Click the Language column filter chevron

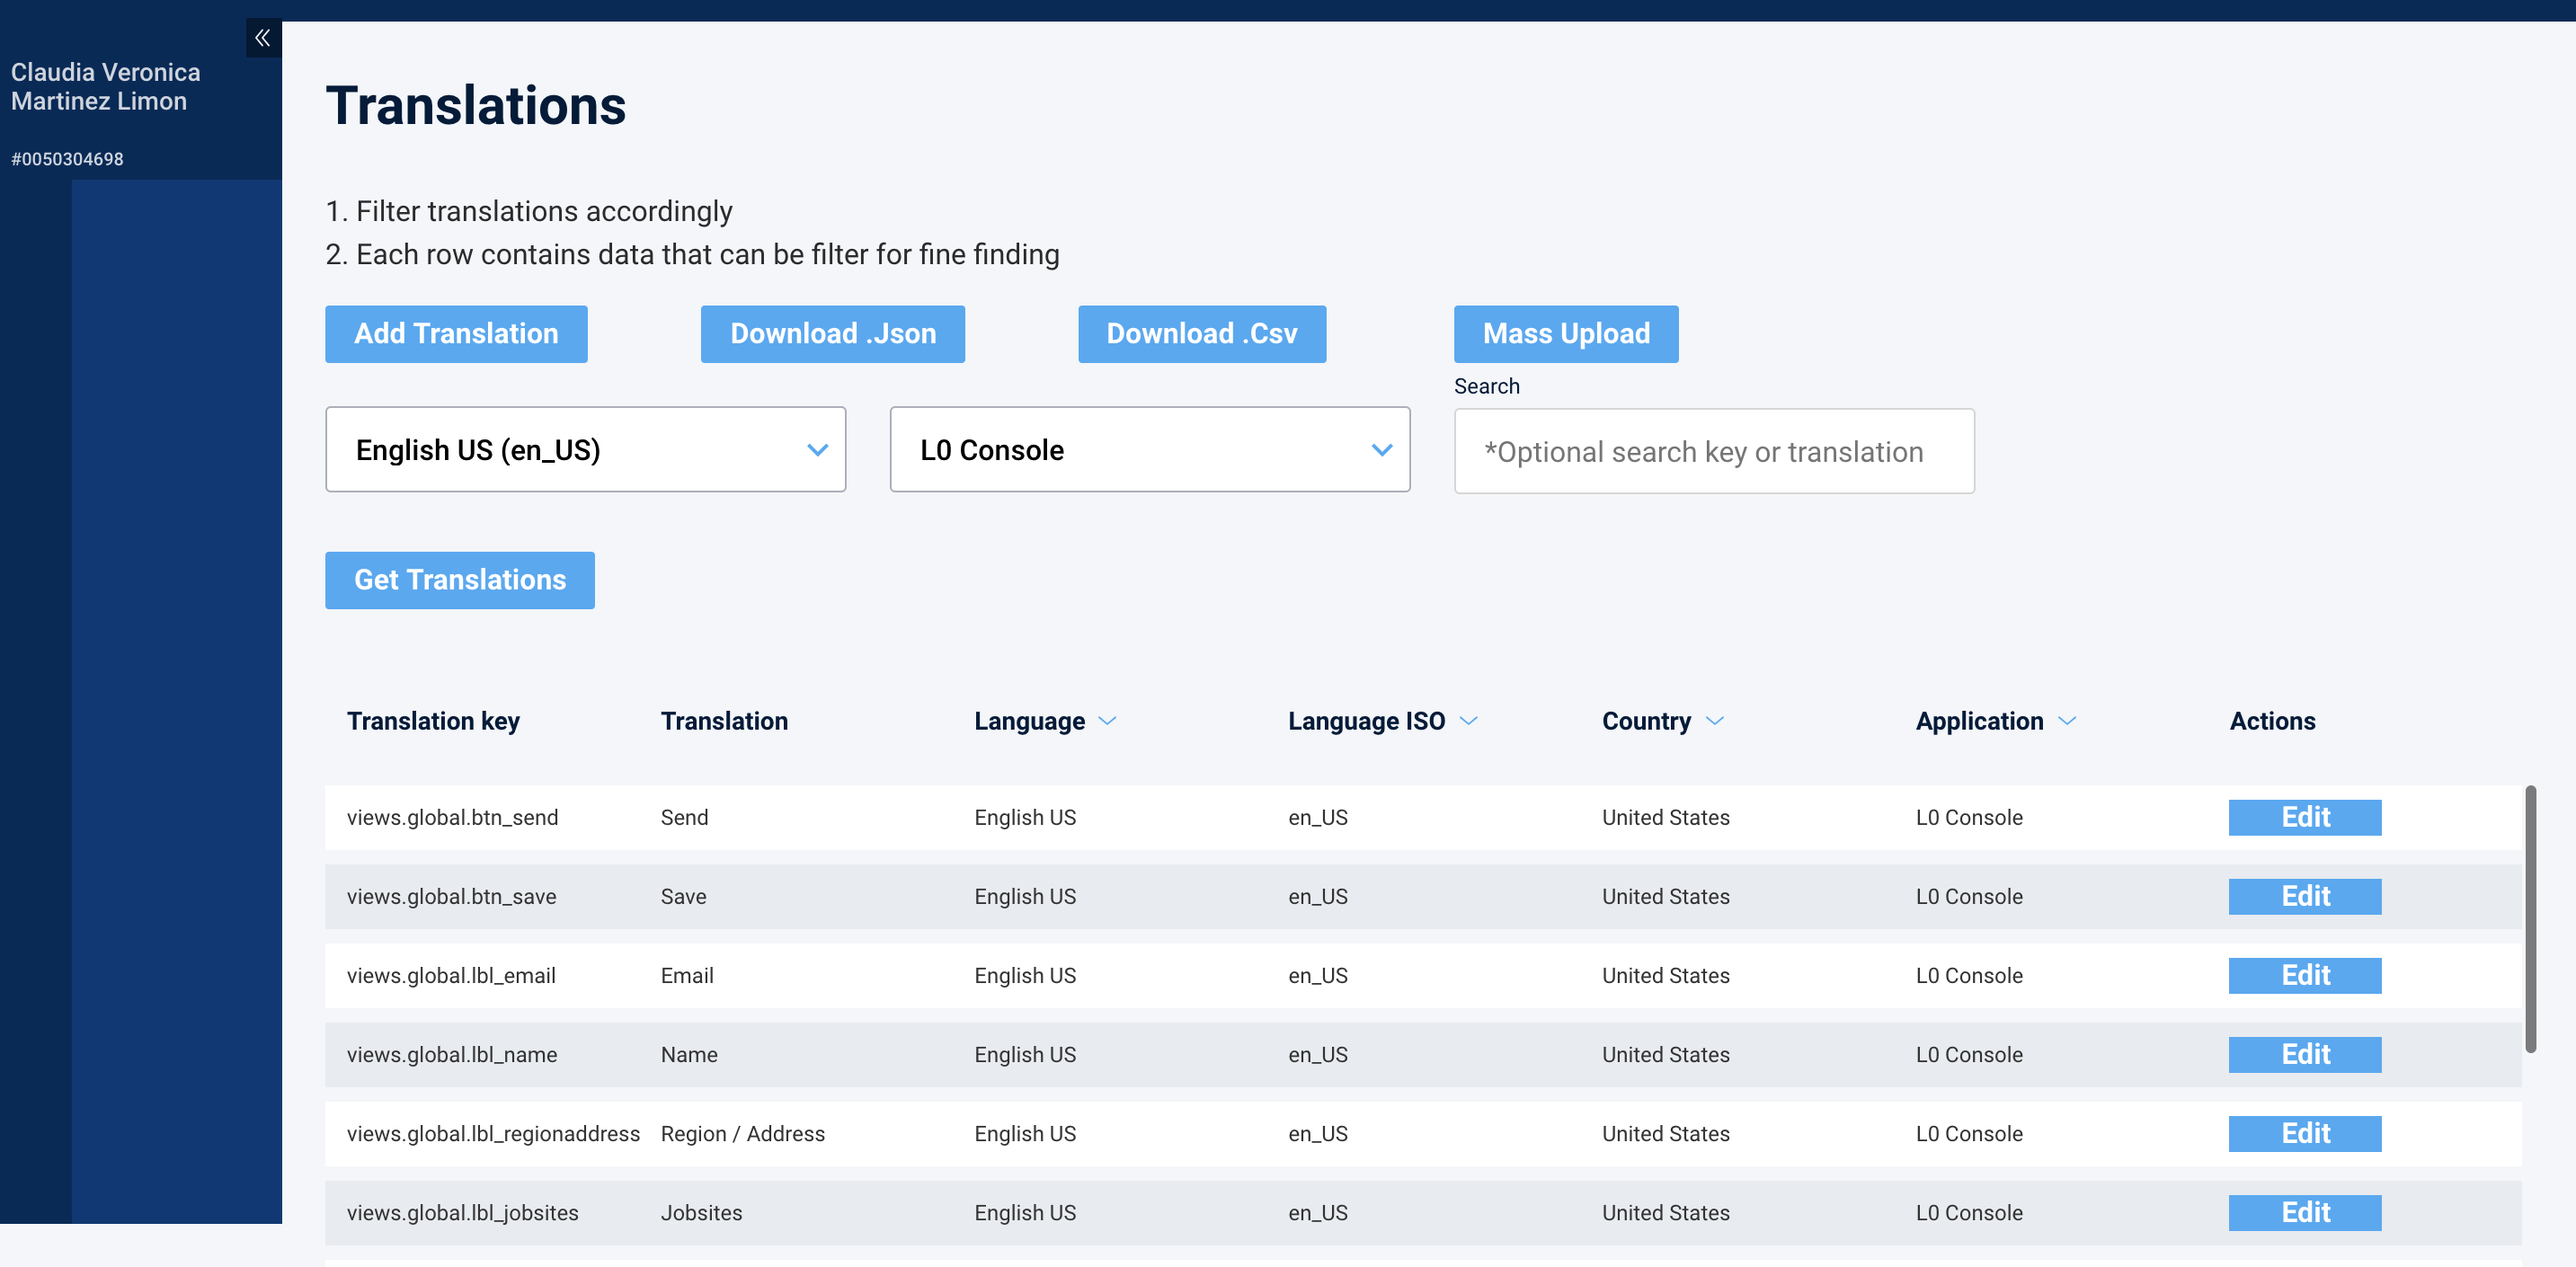[1107, 721]
